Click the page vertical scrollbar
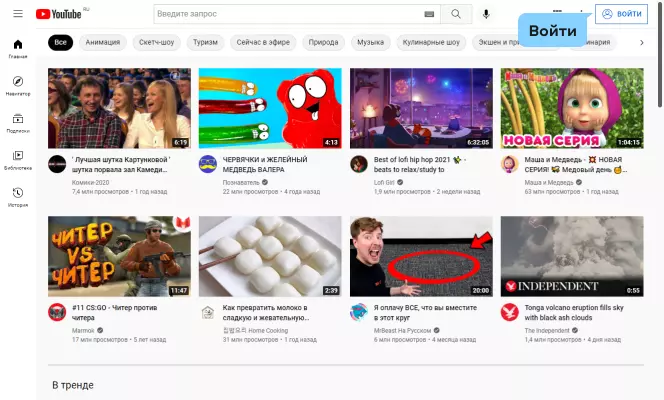This screenshot has height=400, width=664. [660, 55]
